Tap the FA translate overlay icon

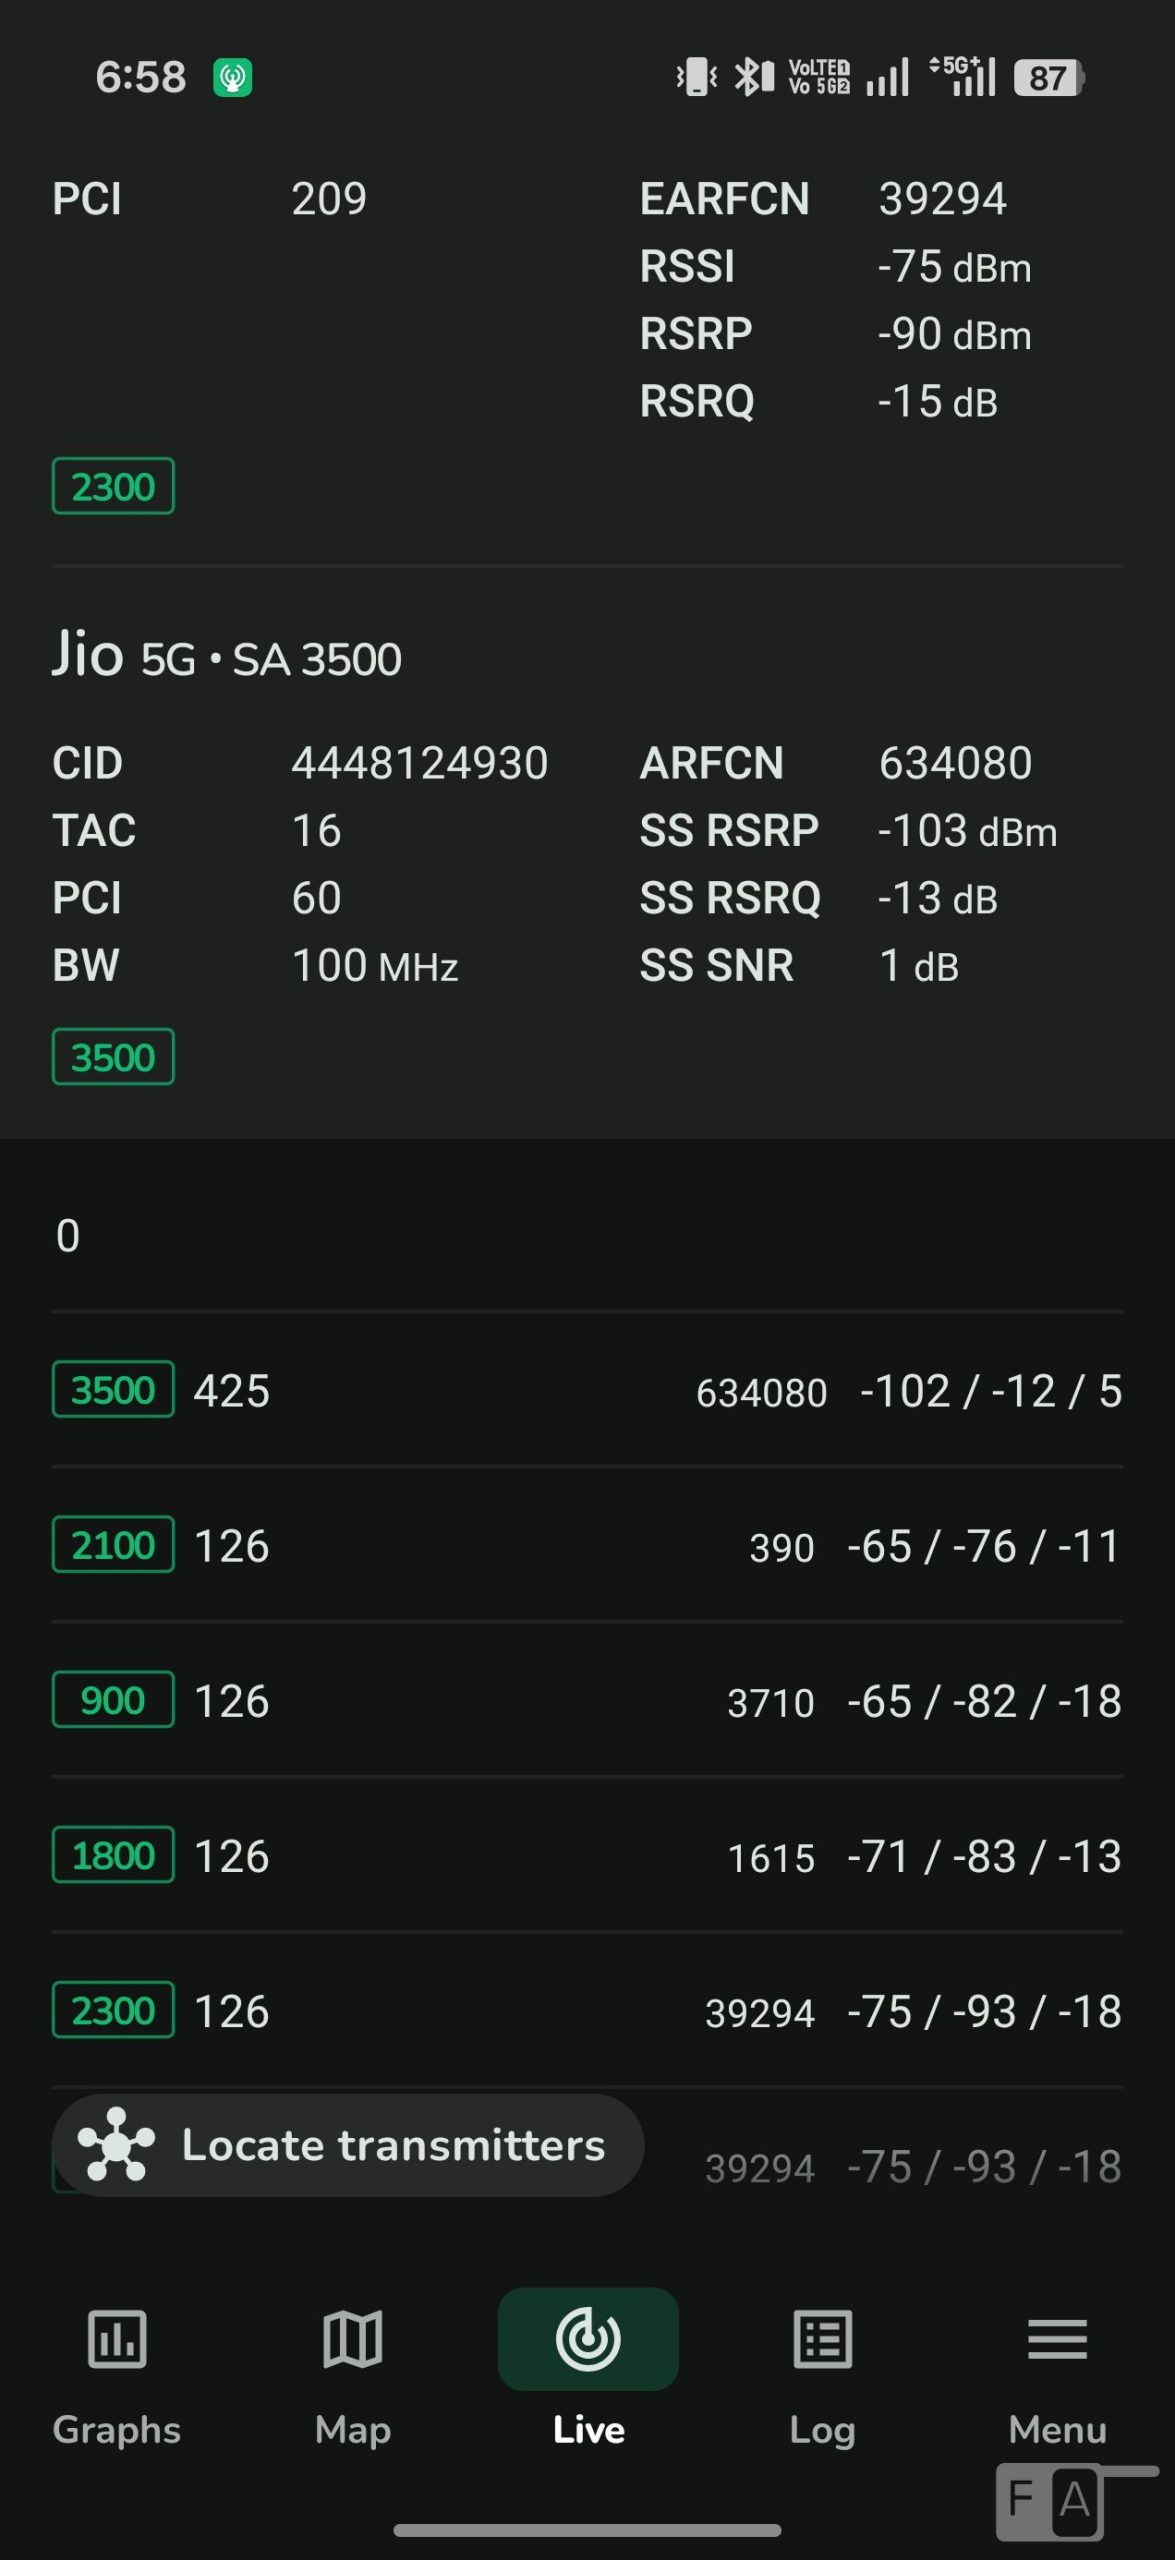pos(1050,2500)
